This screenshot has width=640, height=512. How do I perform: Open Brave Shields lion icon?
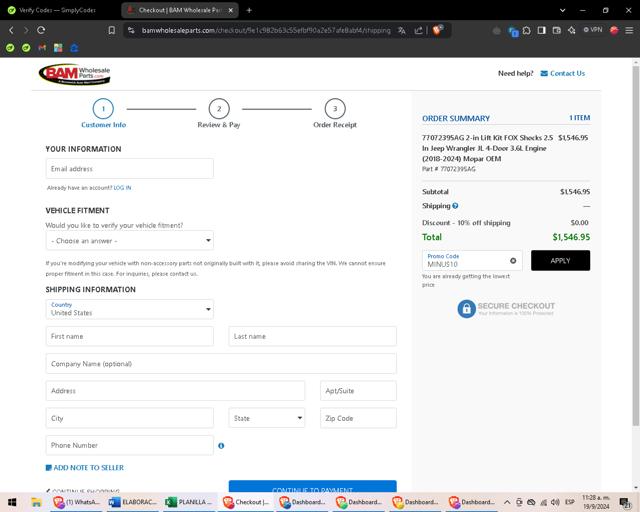(438, 30)
